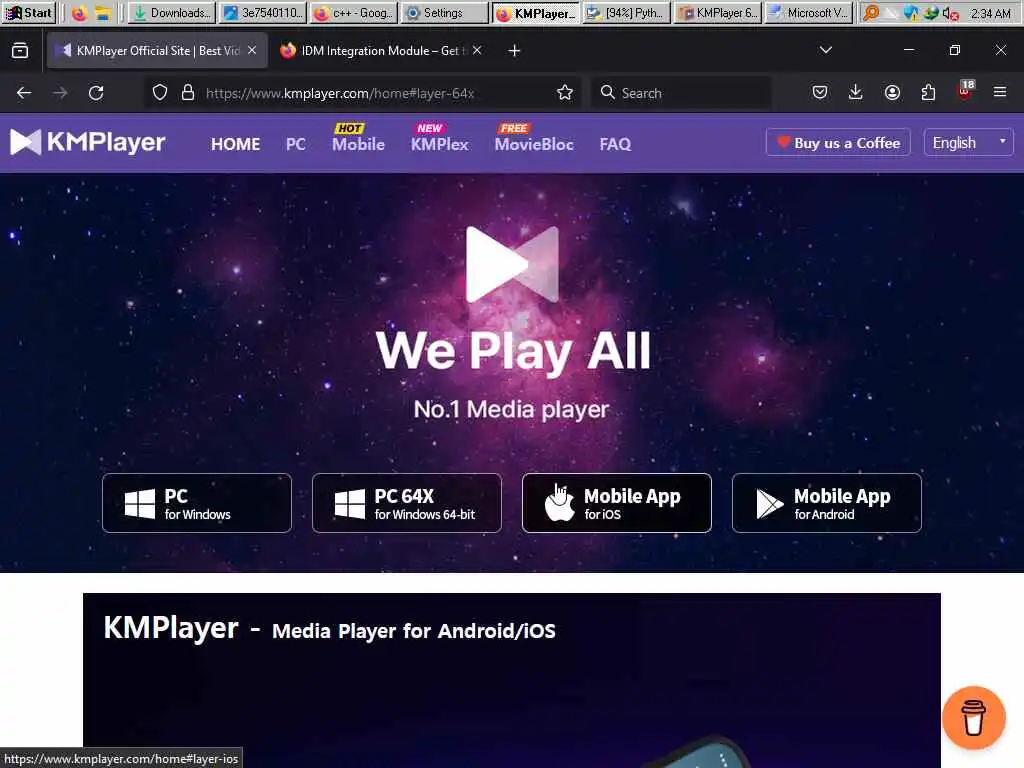Select Mobile App for iOS button
This screenshot has width=1024, height=768.
(616, 503)
